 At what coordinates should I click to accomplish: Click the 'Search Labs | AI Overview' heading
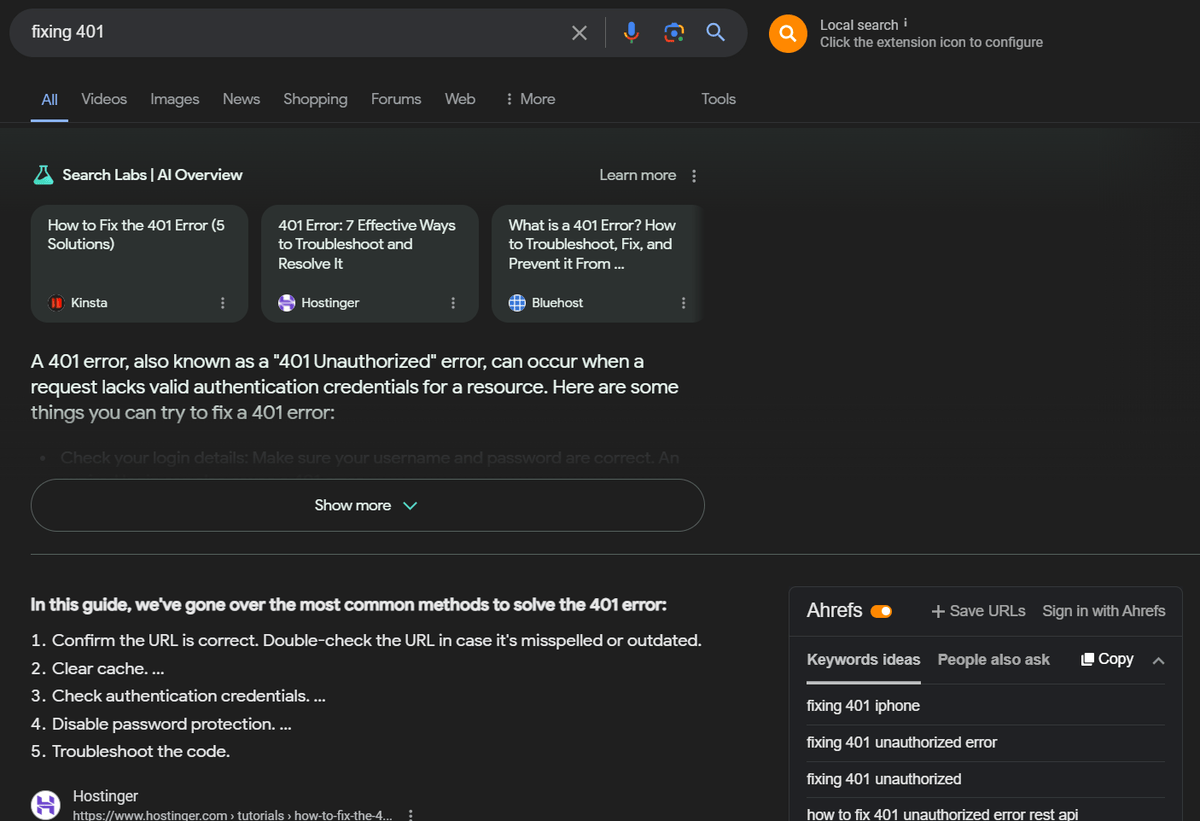click(x=152, y=175)
